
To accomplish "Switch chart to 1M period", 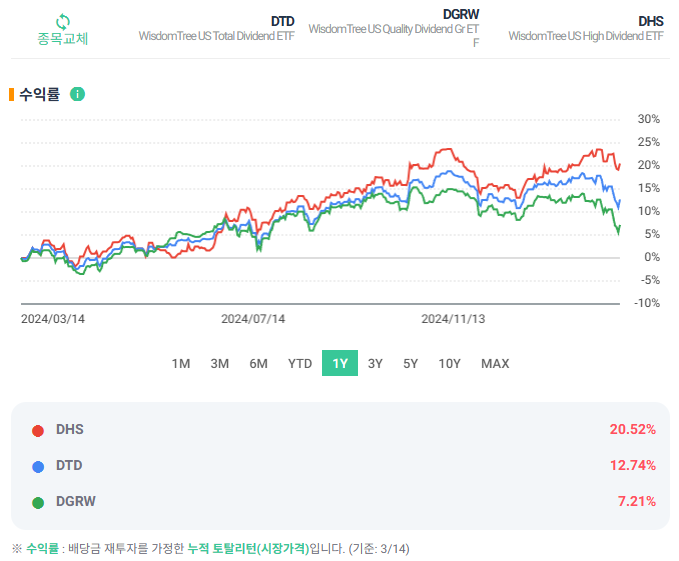I will (181, 364).
